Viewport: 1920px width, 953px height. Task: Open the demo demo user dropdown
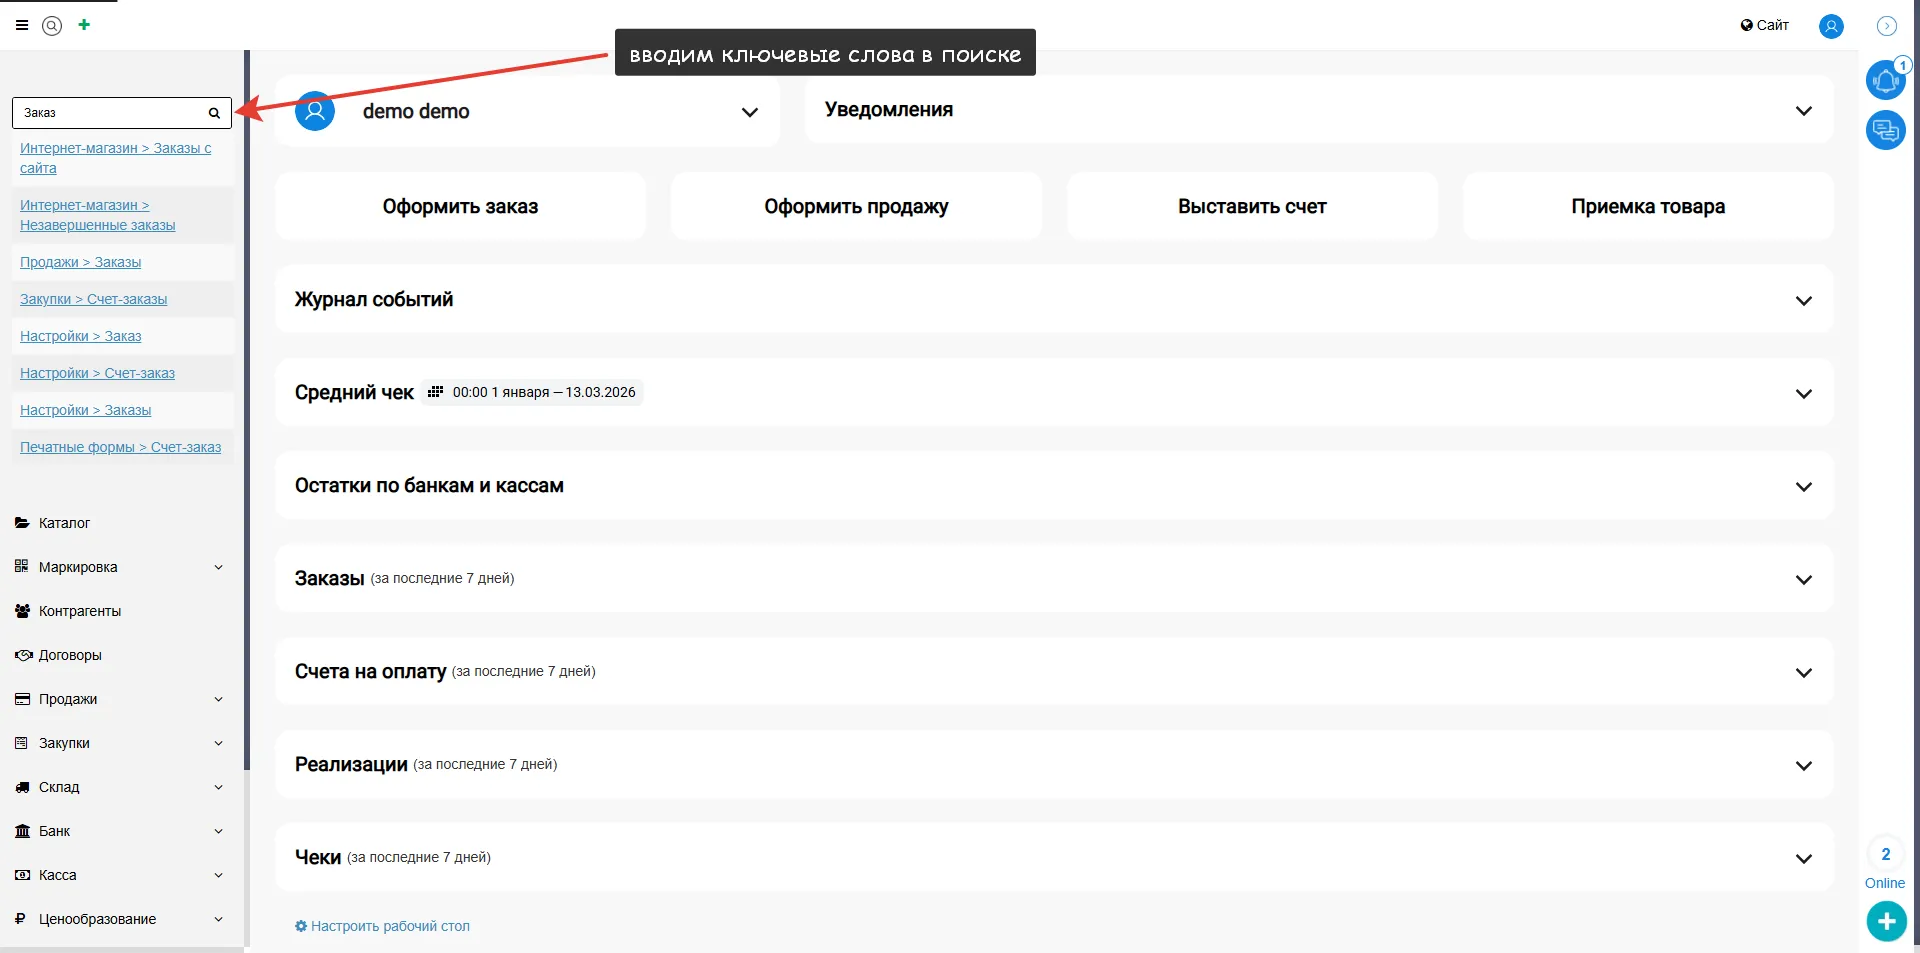pyautogui.click(x=749, y=112)
